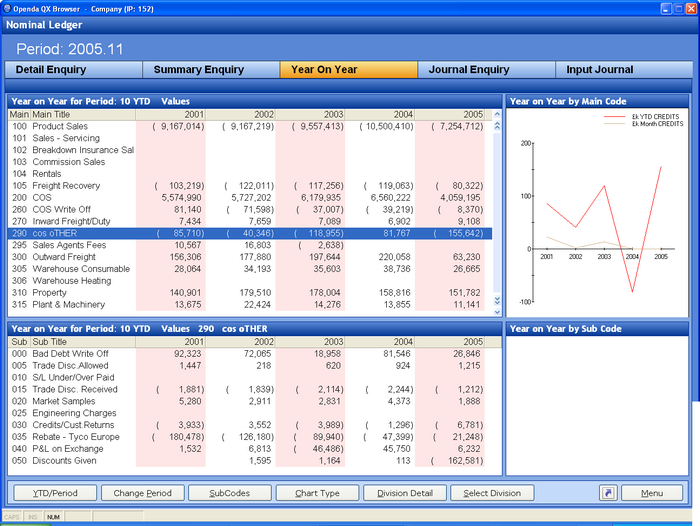Viewport: 700px width, 526px height.
Task: Click the Chart Type button
Action: 317,493
